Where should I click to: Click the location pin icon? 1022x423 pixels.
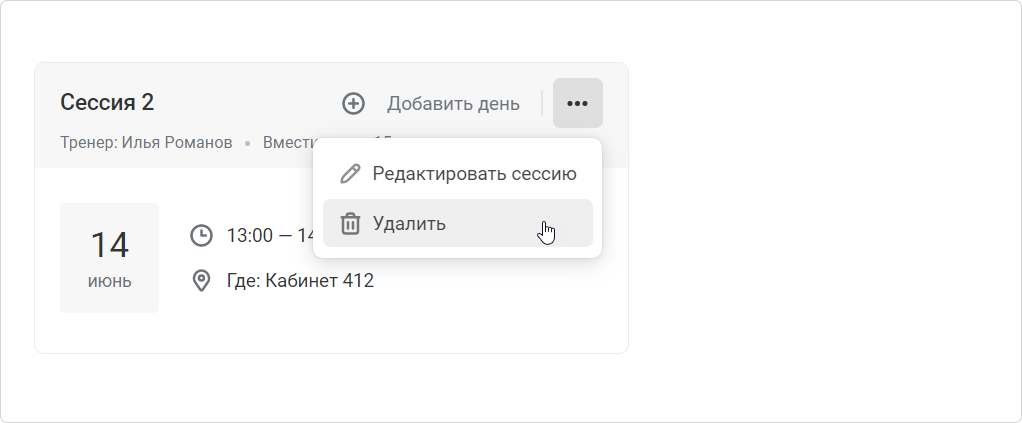pyautogui.click(x=201, y=281)
